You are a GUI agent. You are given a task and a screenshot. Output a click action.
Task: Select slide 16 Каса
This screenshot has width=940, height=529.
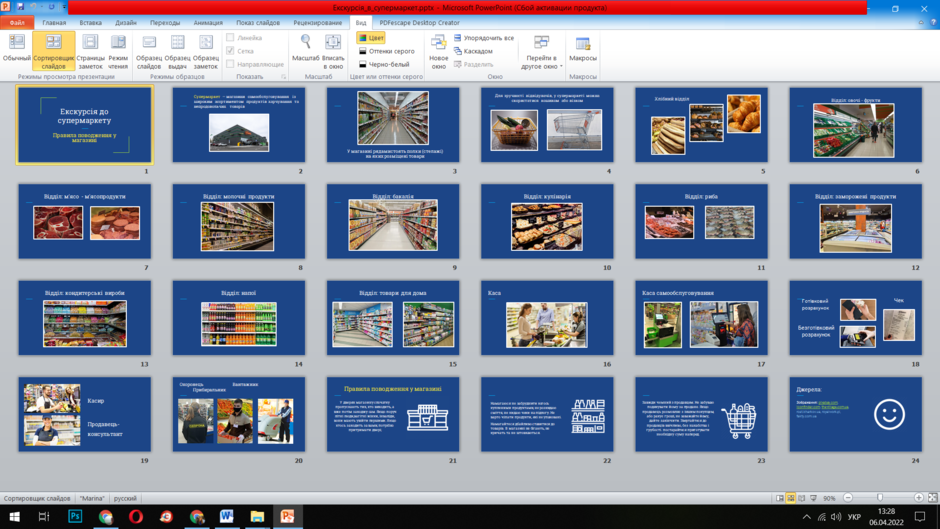tap(547, 318)
